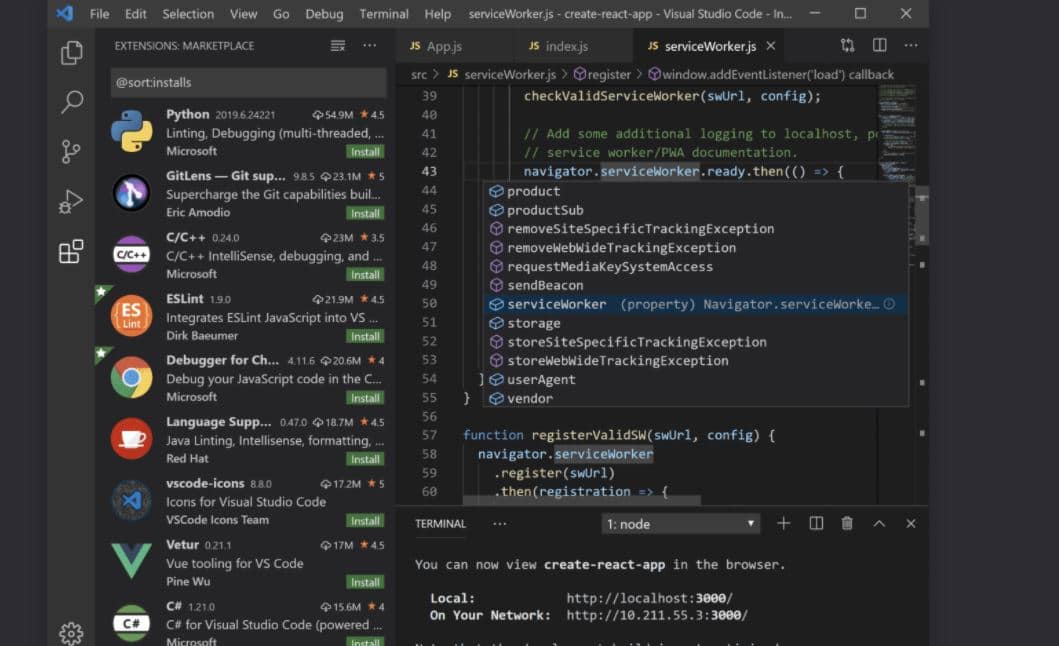This screenshot has width=1059, height=646.
Task: Open the extensions panel More Actions ellipsis
Action: (x=369, y=45)
